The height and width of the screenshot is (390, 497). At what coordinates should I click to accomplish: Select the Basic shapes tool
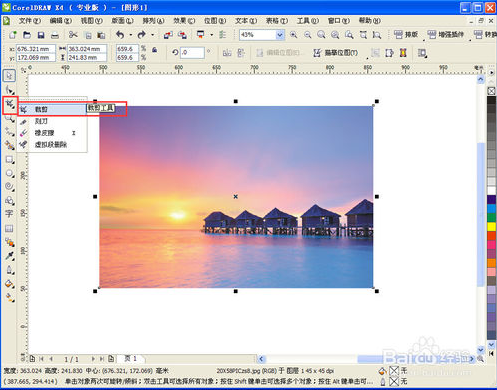pos(9,200)
